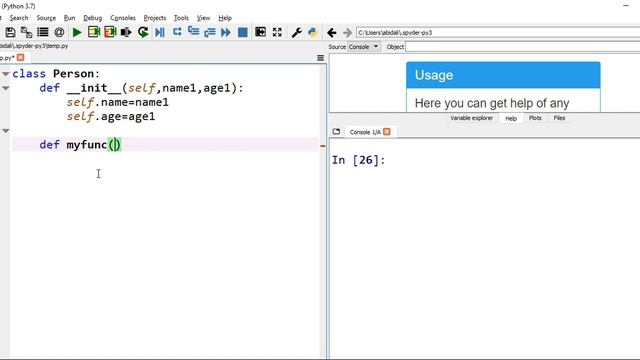The height and width of the screenshot is (360, 640).
Task: Open the Projects menu
Action: [155, 18]
